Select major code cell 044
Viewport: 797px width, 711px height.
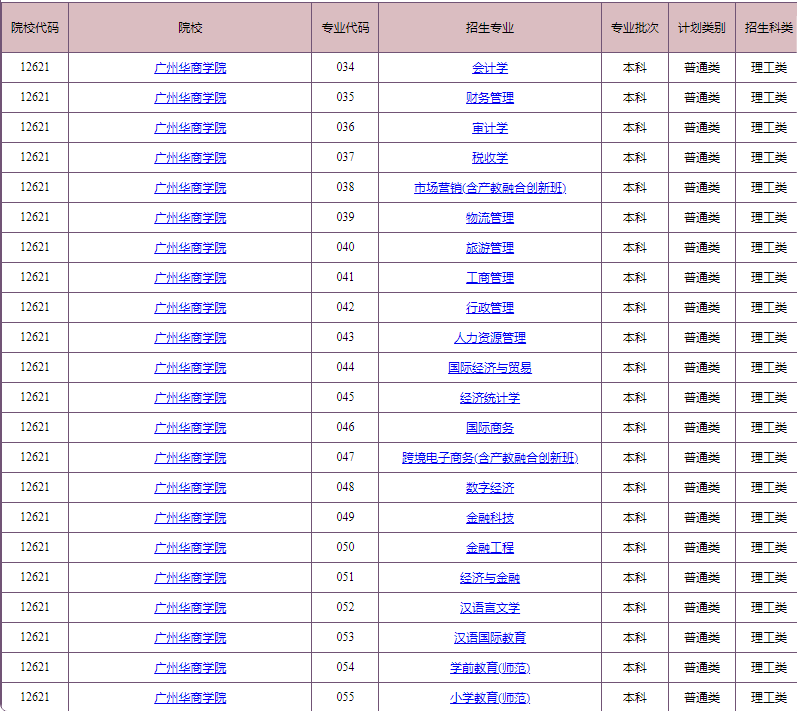click(x=345, y=367)
